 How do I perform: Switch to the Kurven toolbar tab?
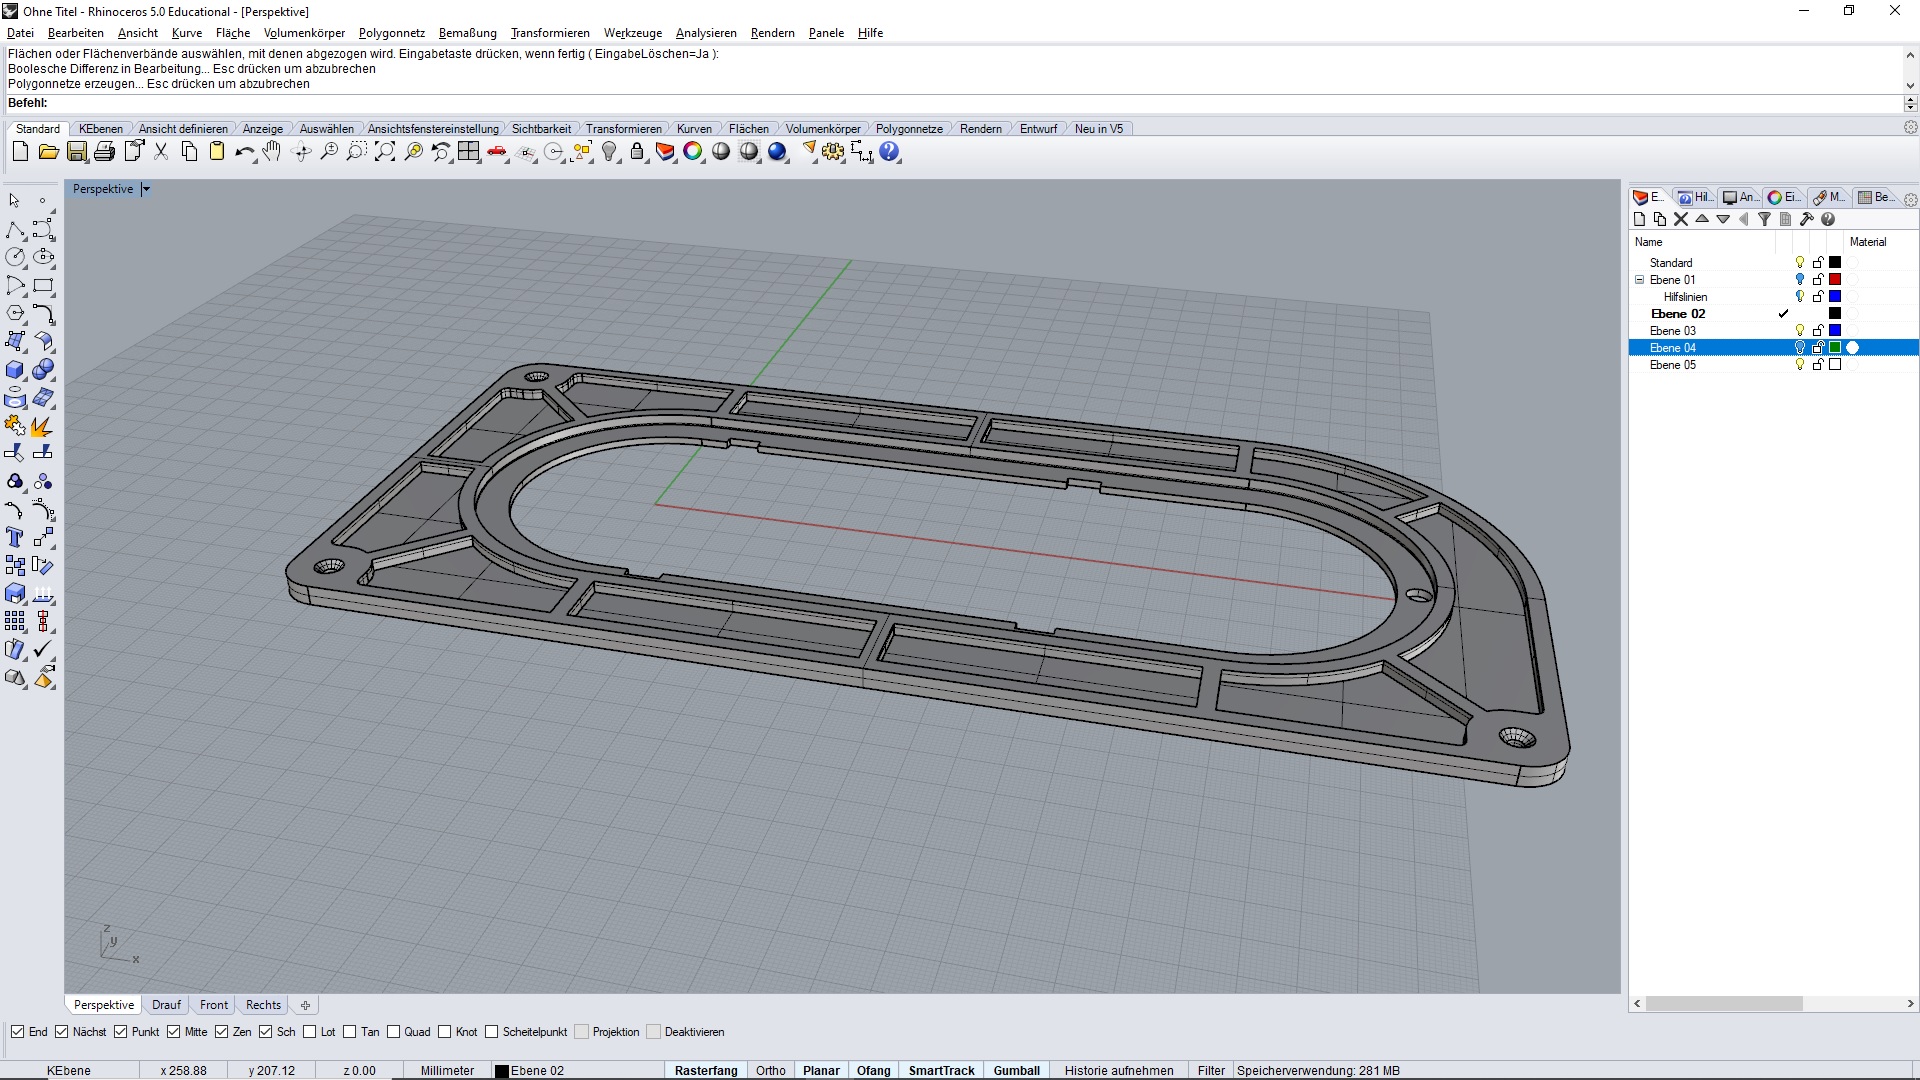pyautogui.click(x=694, y=129)
